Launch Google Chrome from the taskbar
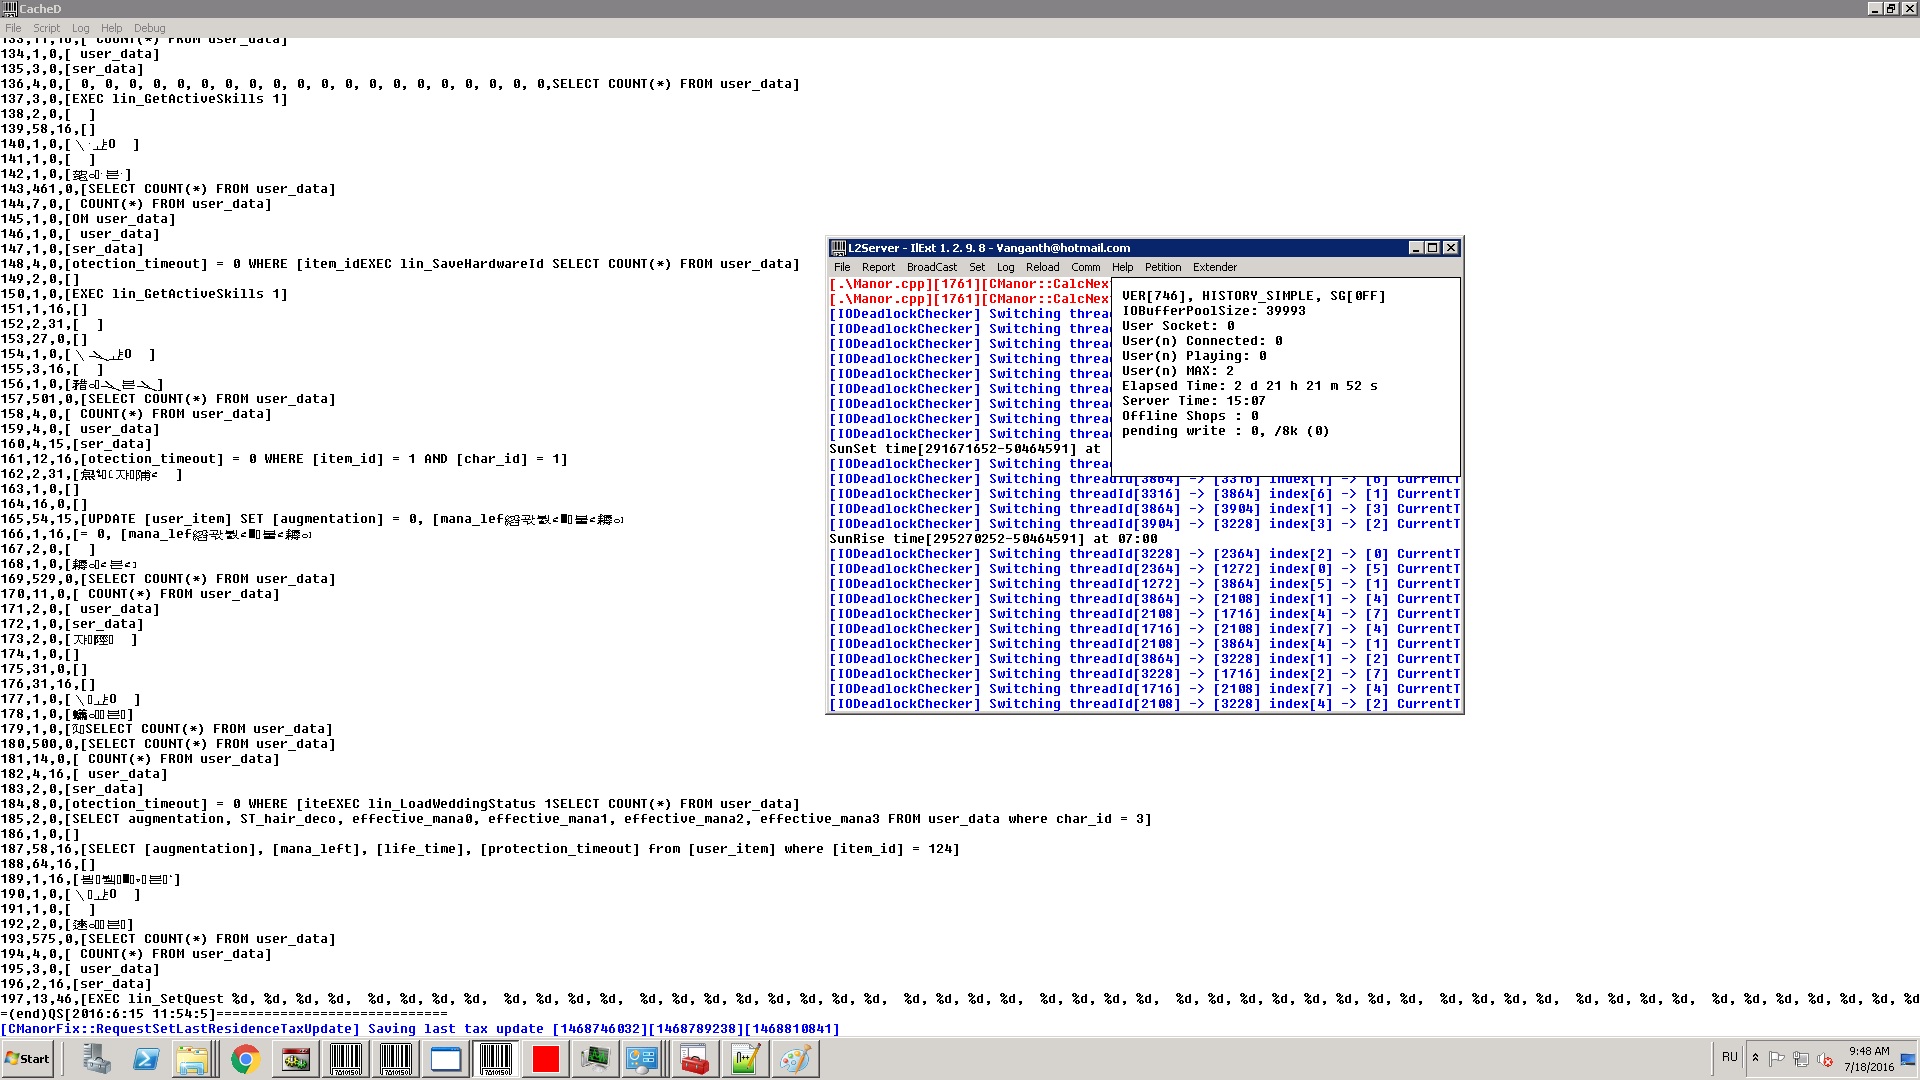The width and height of the screenshot is (1920, 1080). 245,1059
